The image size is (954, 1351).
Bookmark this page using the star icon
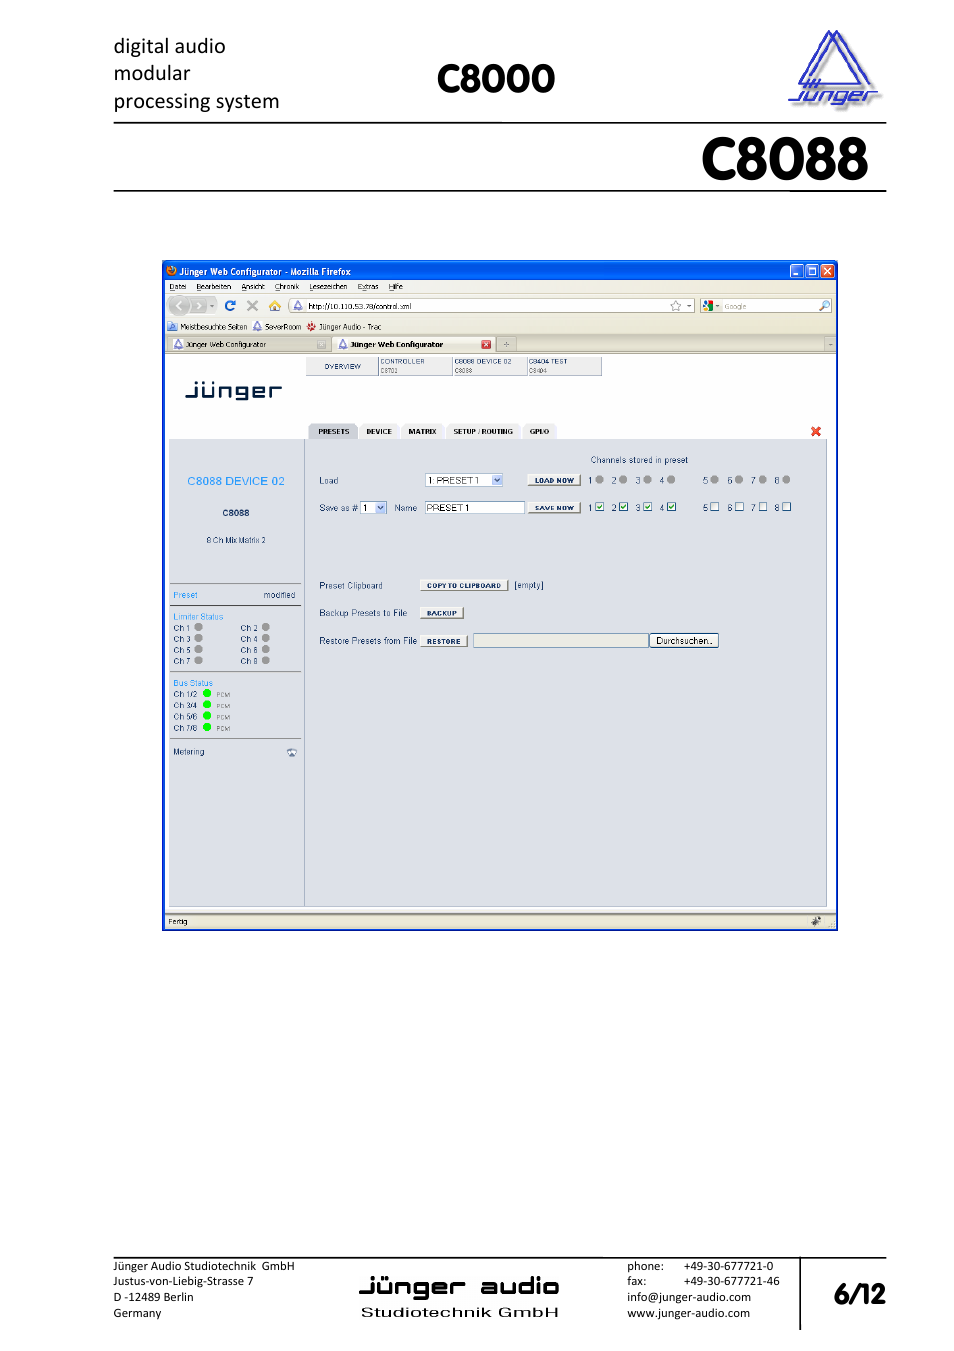click(676, 306)
